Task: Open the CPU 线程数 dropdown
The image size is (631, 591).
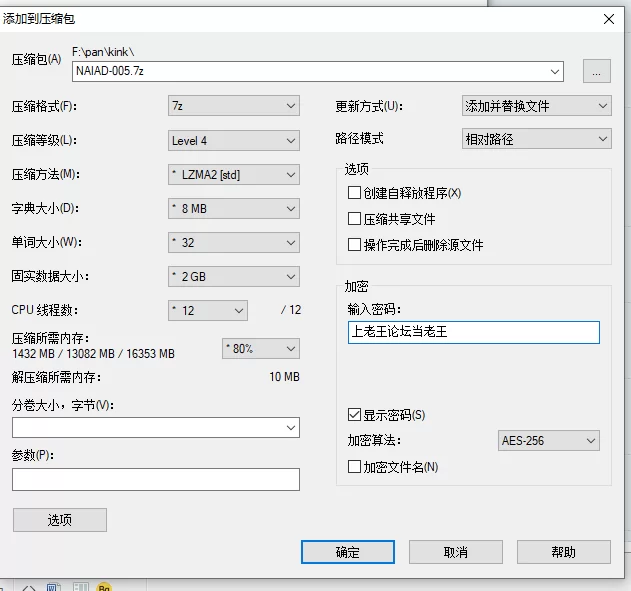Action: click(207, 310)
